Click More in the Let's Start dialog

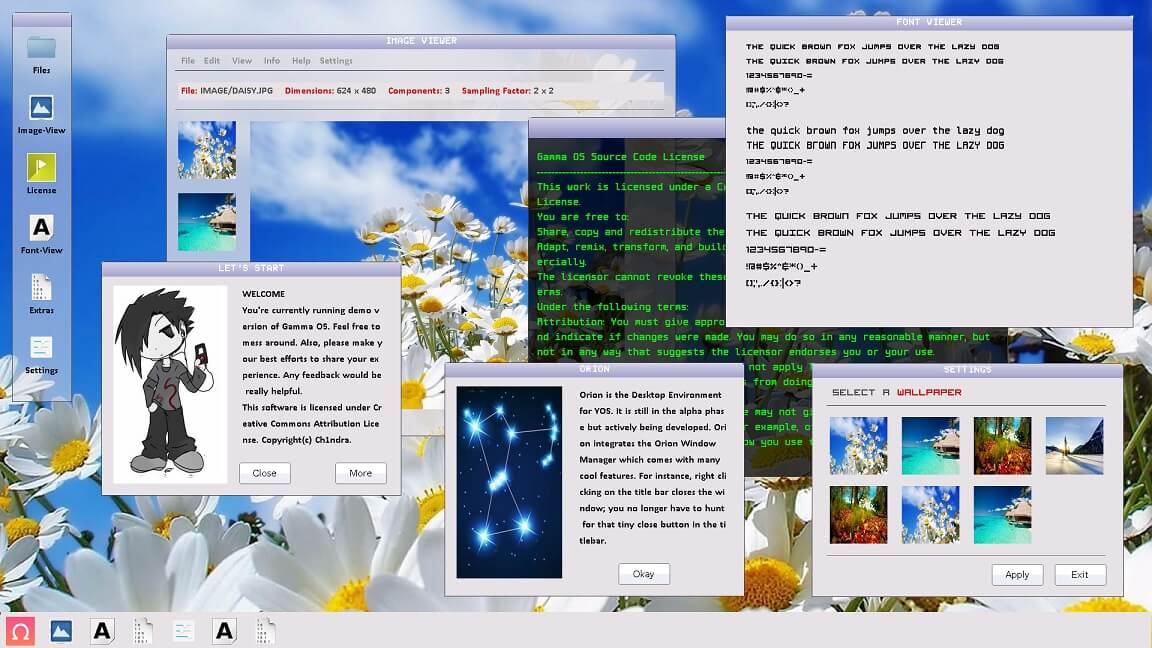coord(361,473)
